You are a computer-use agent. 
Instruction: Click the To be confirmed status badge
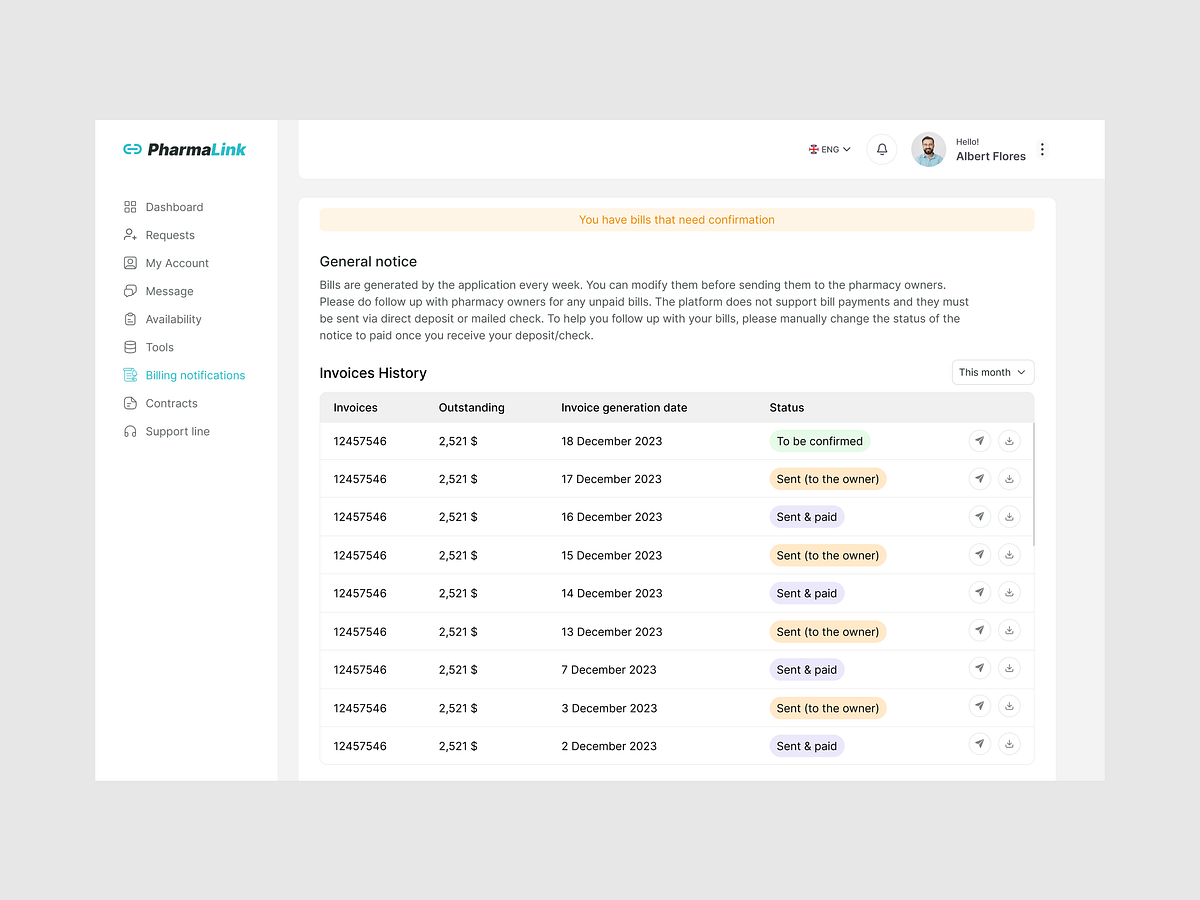[x=820, y=441]
